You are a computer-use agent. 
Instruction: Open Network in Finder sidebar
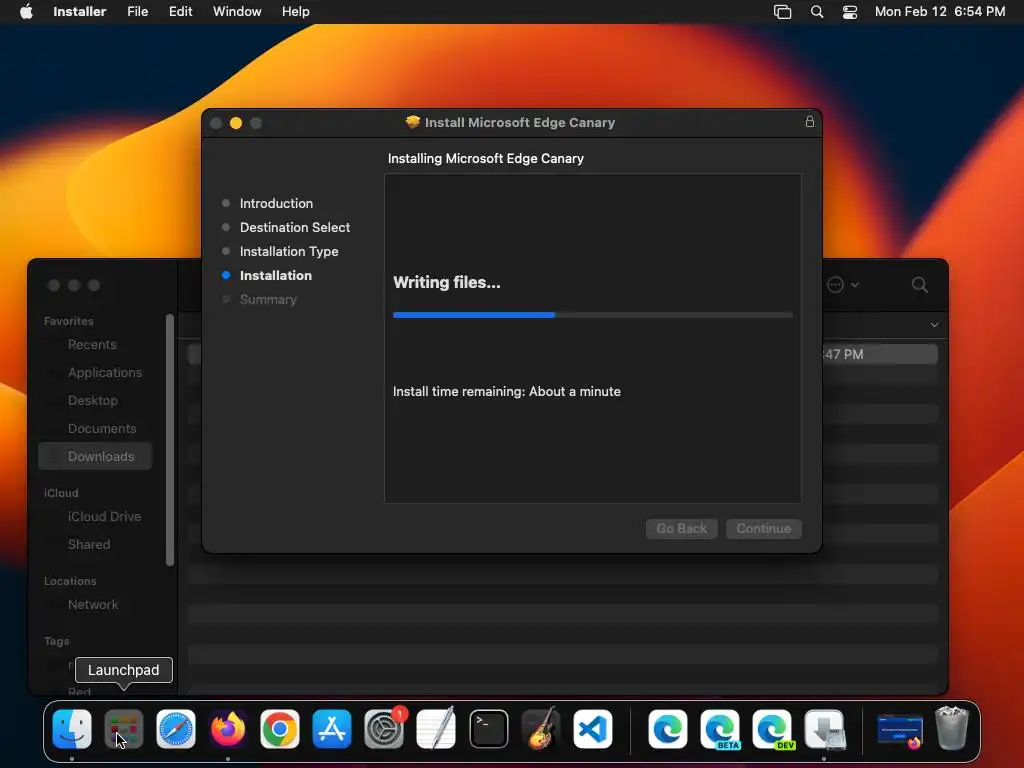tap(93, 605)
